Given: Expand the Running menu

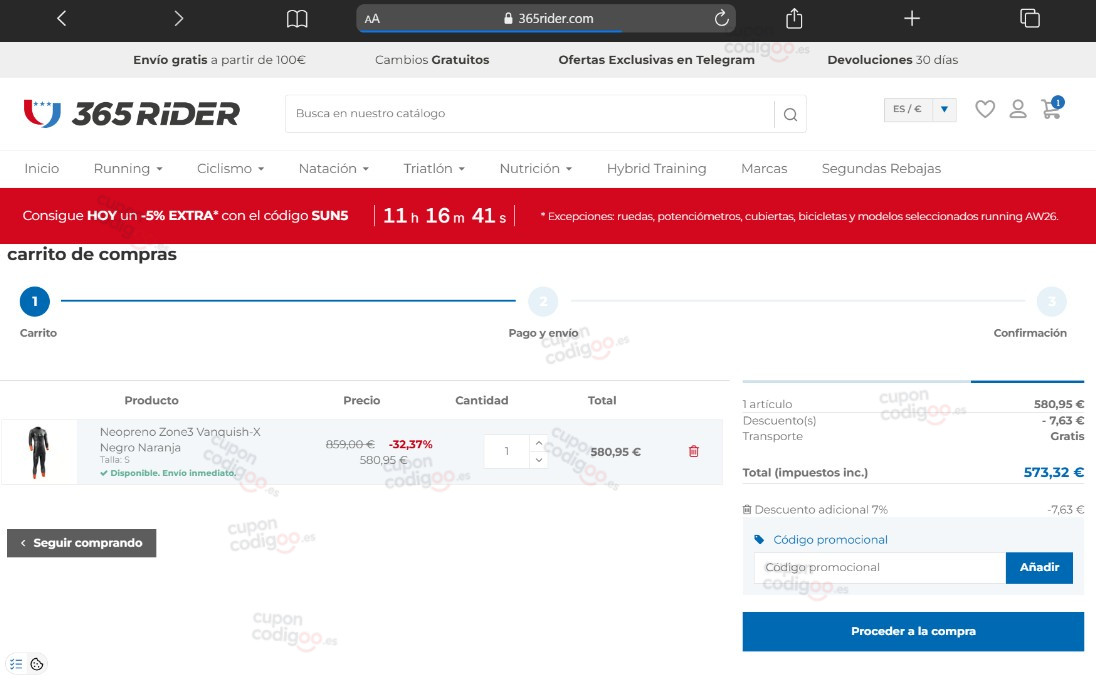Looking at the screenshot, I should tap(128, 168).
